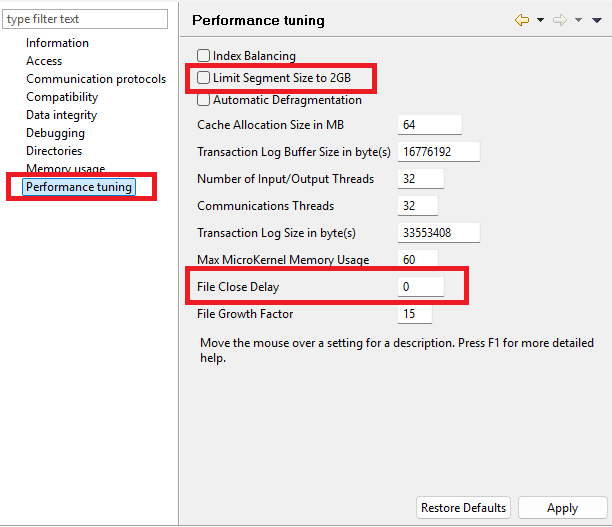Screen dimensions: 612x527
Task: Click the Cache Allocation Size field
Action: [429, 125]
